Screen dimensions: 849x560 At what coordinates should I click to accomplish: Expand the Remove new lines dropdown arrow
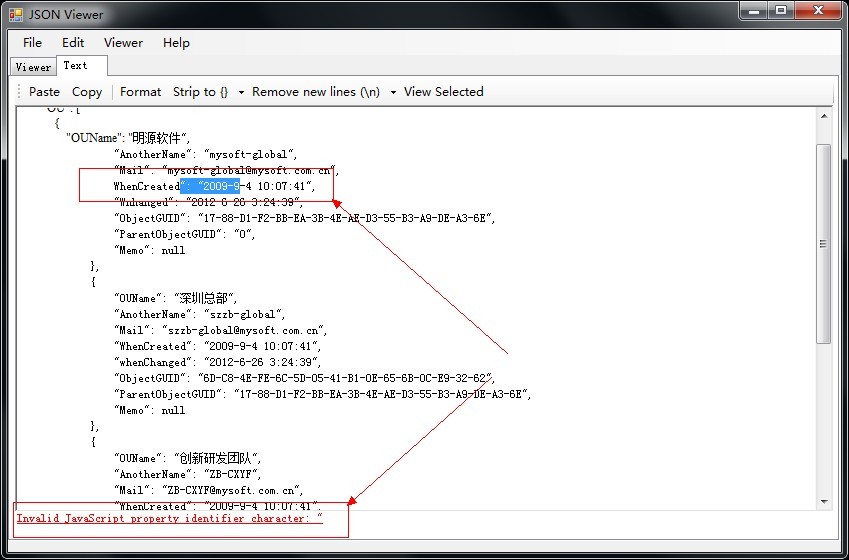click(x=394, y=92)
